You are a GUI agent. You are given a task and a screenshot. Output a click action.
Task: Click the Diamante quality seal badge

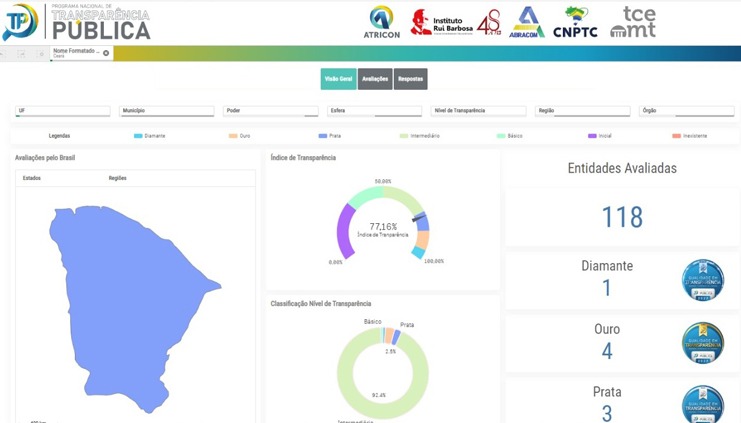(702, 281)
